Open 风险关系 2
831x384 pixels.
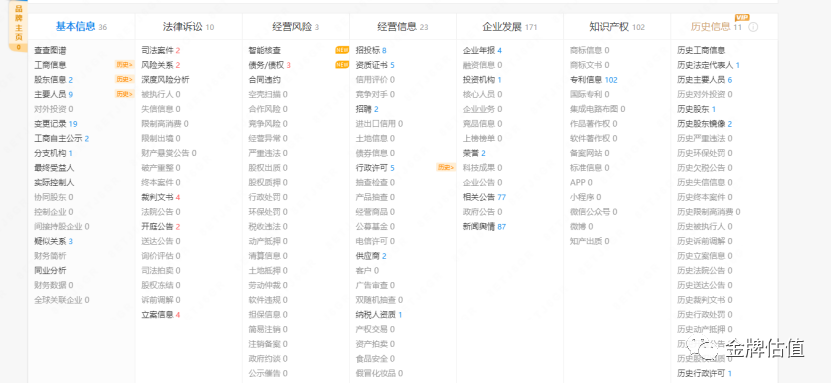point(161,65)
